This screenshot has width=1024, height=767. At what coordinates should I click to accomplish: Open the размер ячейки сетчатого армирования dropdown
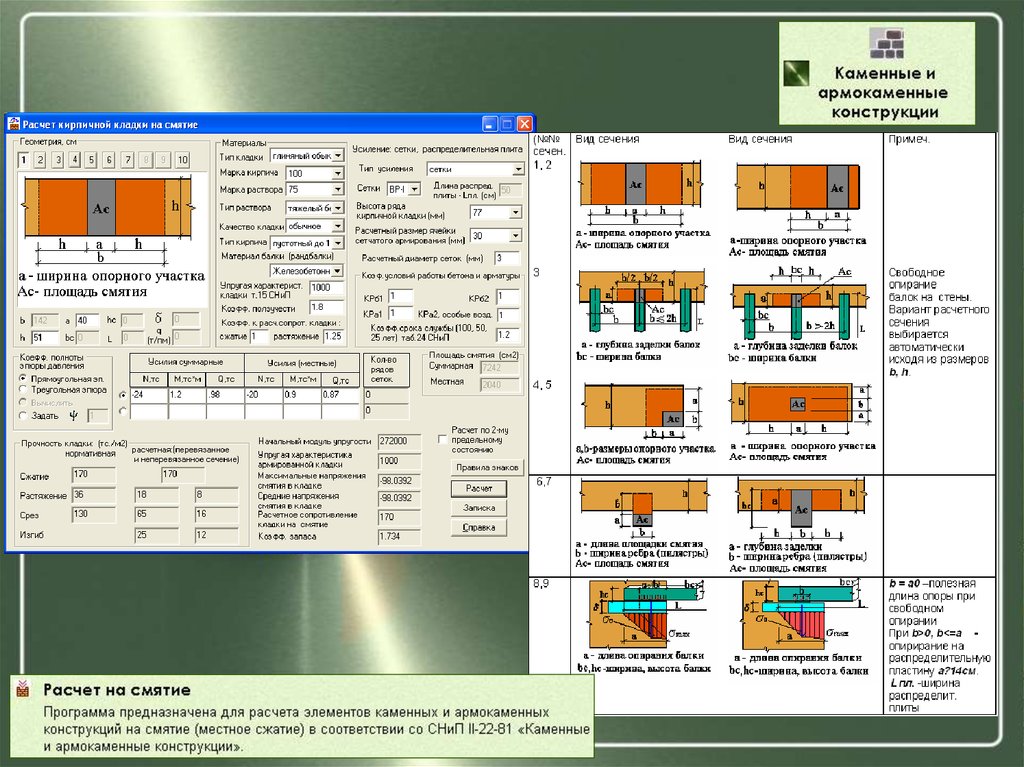516,236
